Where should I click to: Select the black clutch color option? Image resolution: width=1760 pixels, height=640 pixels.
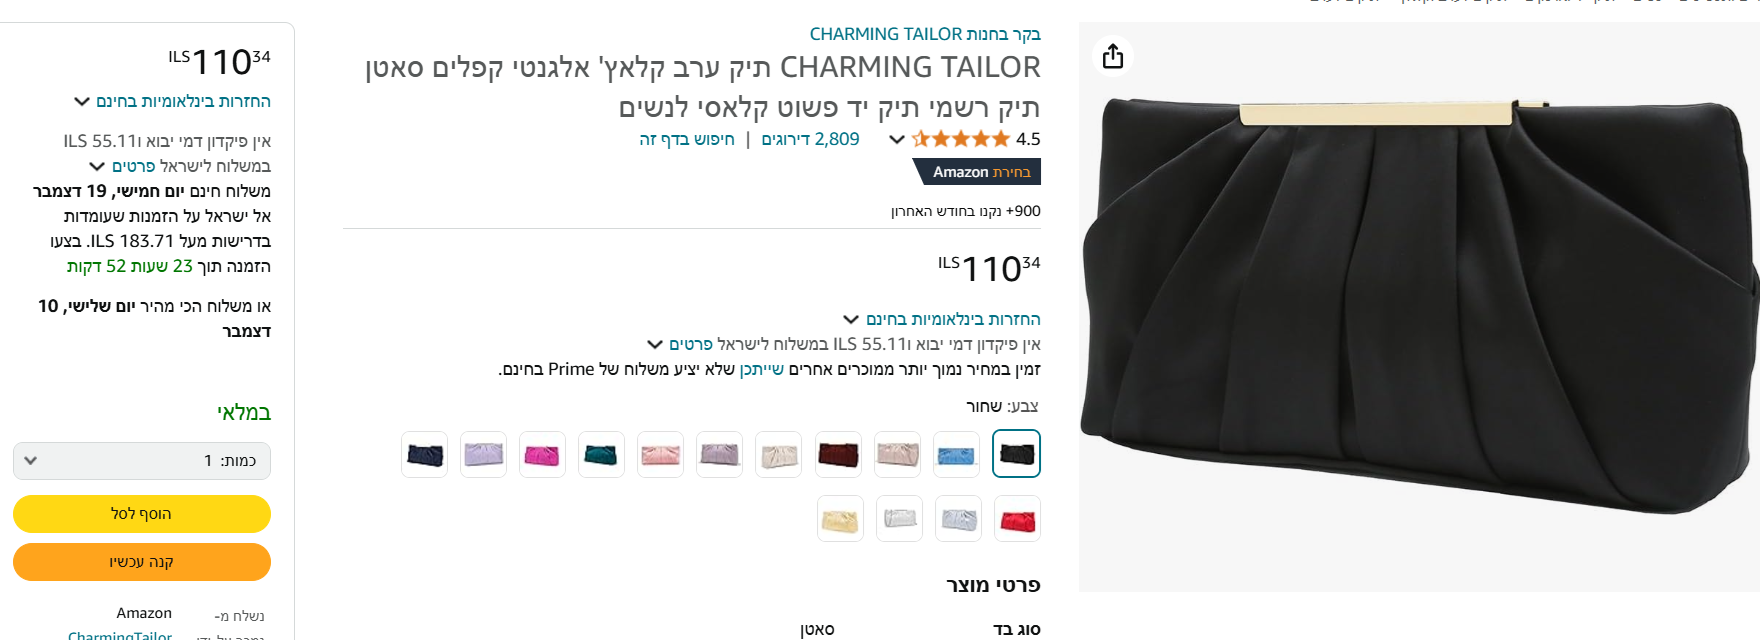tap(1016, 454)
